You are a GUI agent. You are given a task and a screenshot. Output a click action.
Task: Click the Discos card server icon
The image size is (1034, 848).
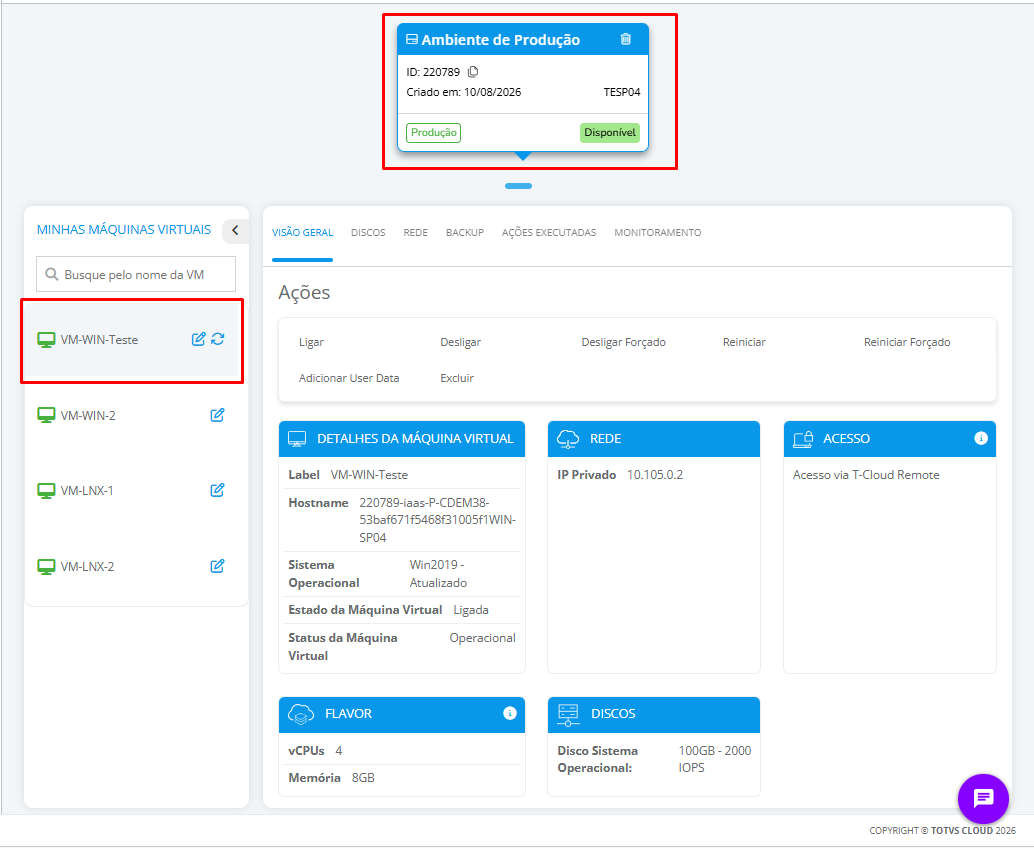(x=568, y=715)
